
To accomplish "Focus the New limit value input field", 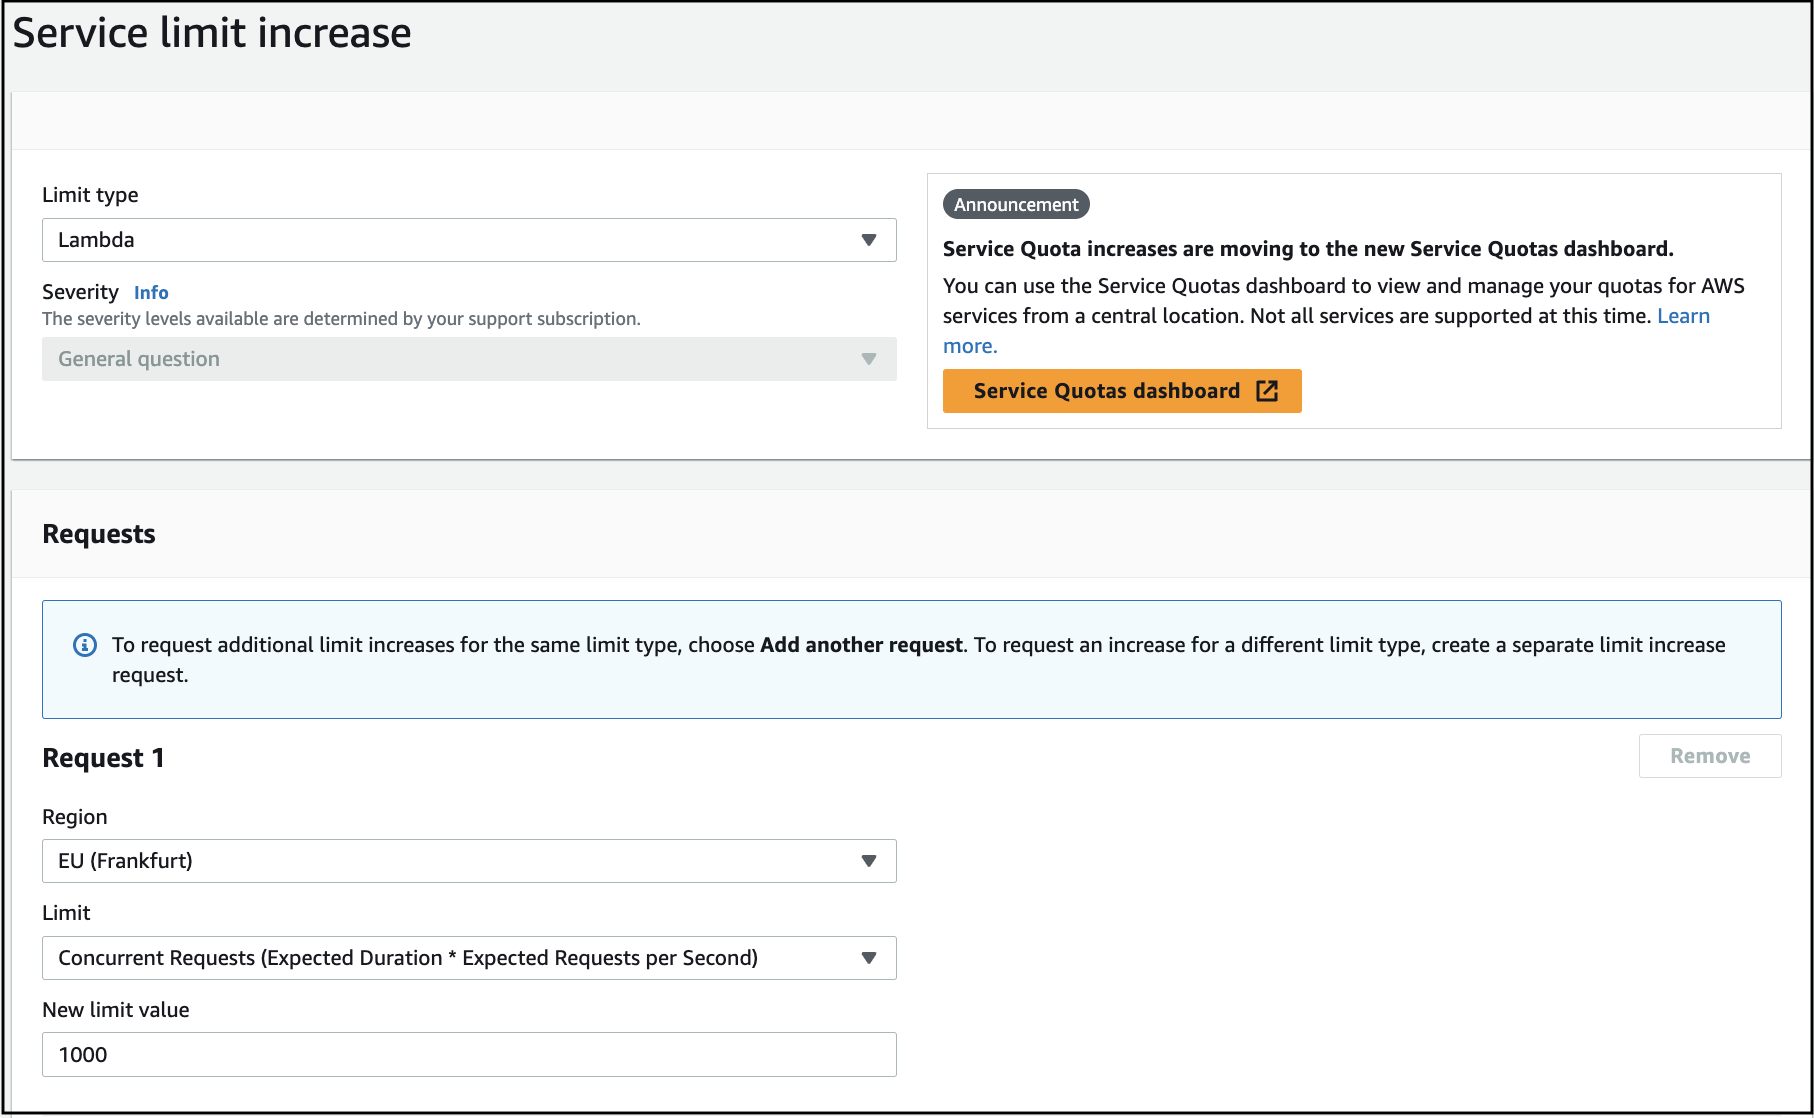I will pos(468,1055).
